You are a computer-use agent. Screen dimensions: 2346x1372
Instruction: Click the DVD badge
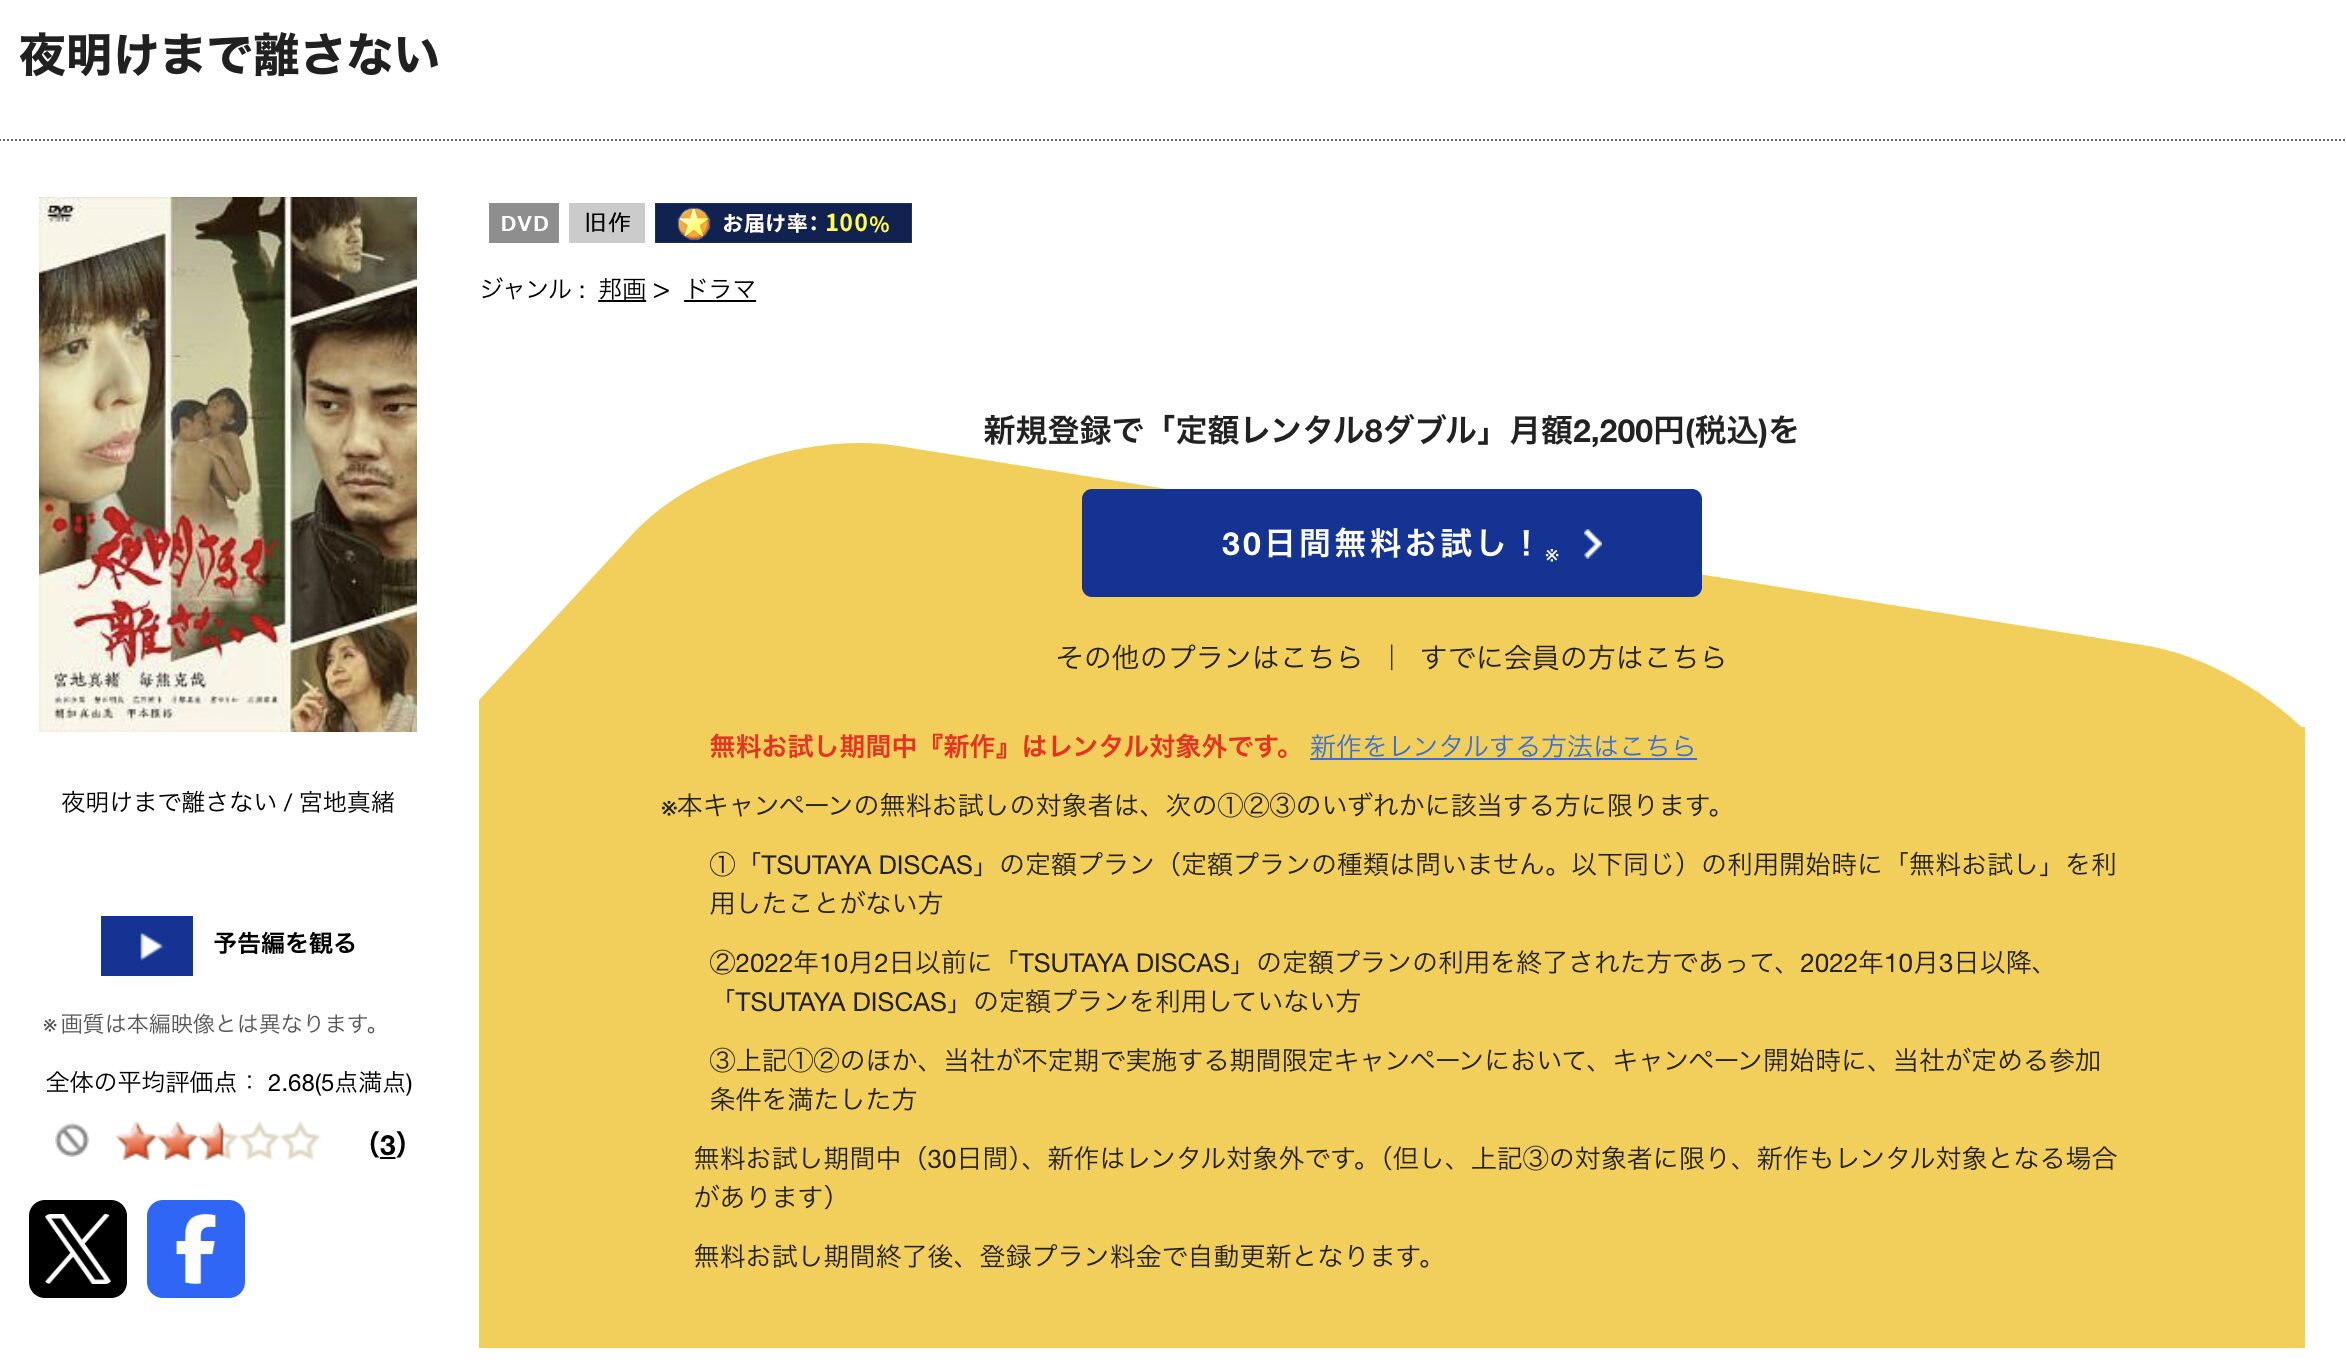pos(524,223)
